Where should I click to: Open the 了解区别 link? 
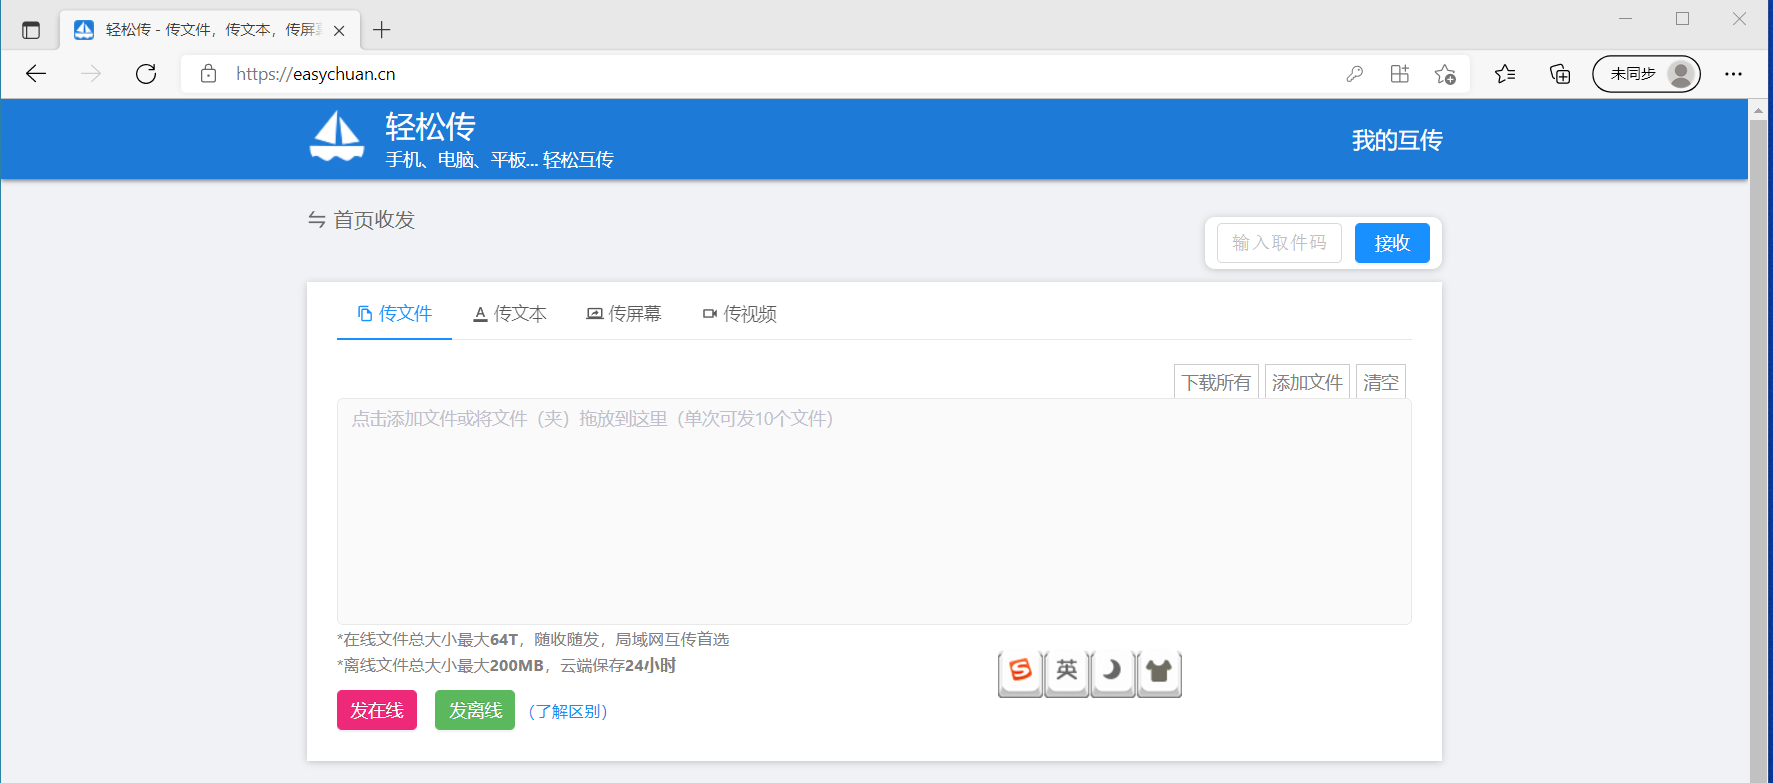point(568,711)
